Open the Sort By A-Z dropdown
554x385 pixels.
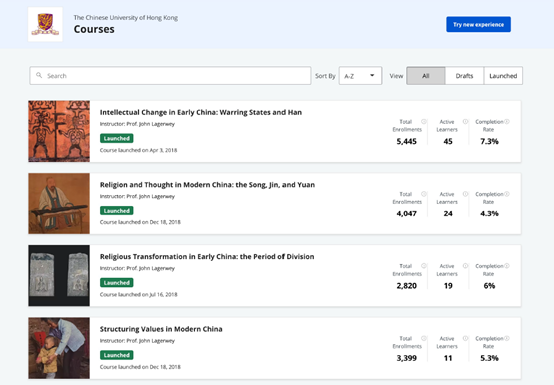[x=360, y=76]
